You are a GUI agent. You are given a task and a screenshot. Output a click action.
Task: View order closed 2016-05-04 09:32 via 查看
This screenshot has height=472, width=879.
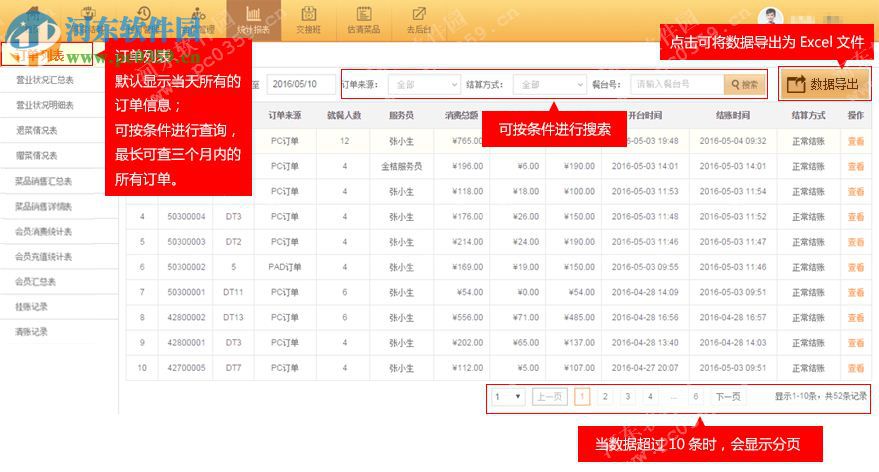855,141
